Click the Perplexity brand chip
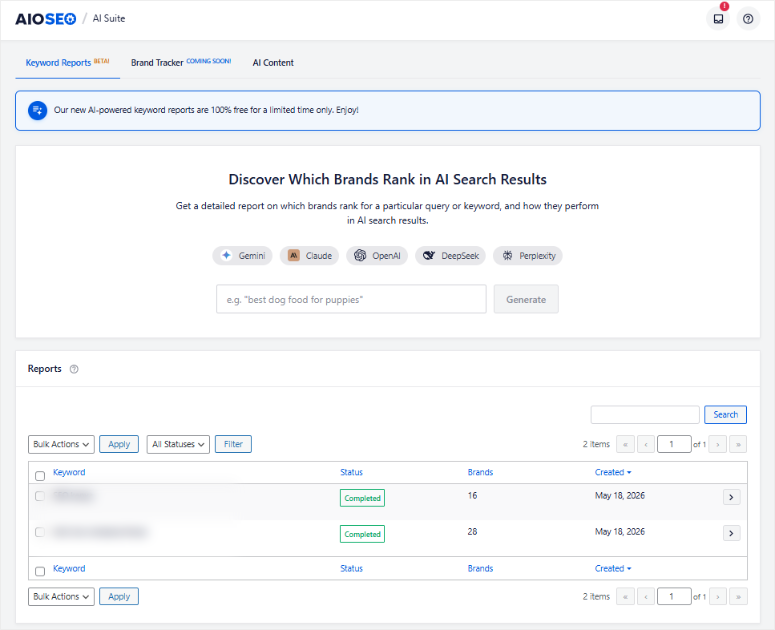Viewport: 775px width, 630px height. coord(528,255)
